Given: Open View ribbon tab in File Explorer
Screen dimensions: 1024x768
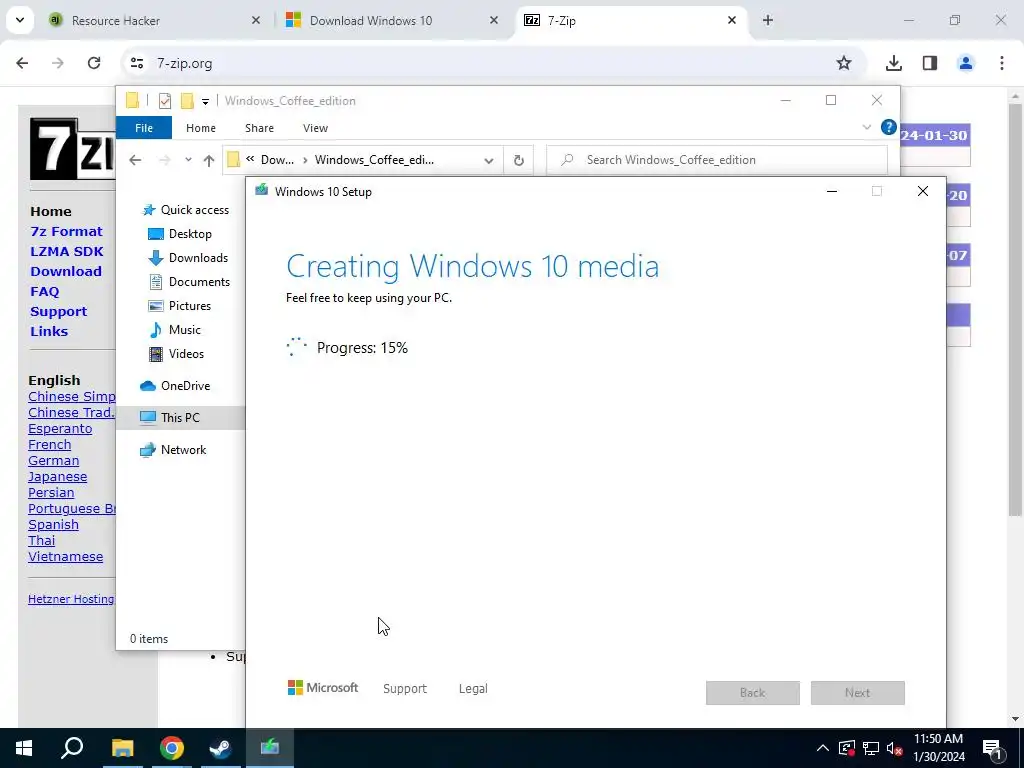Looking at the screenshot, I should pos(315,128).
